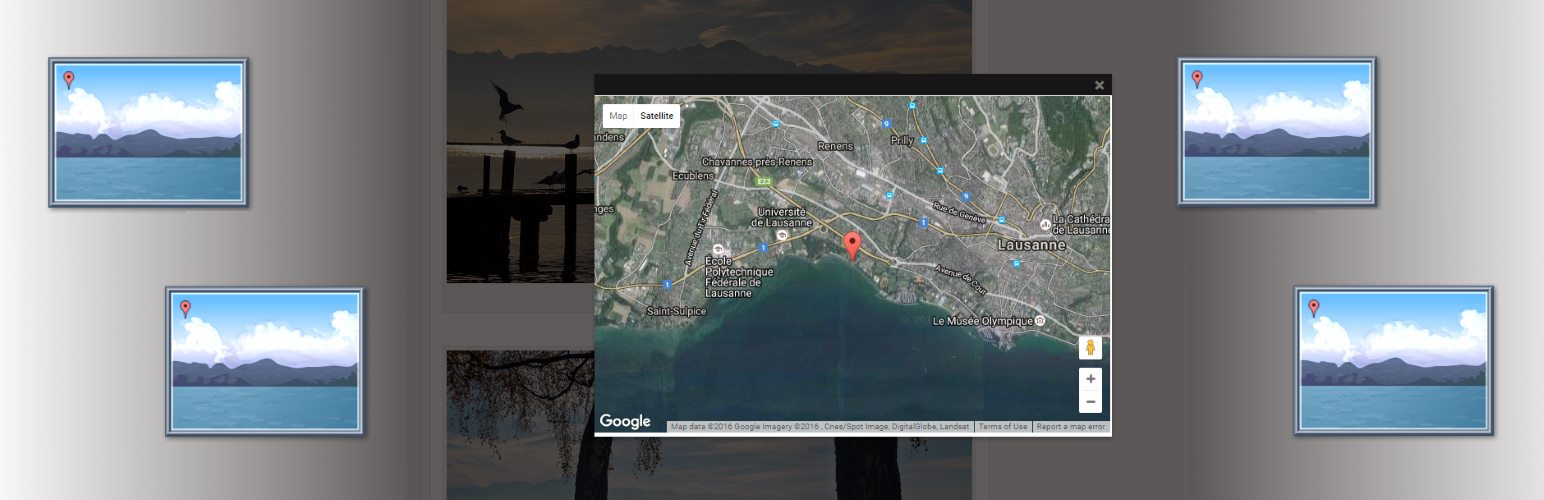Click the École Polytechnique Fédérale place icon
1544x500 pixels.
pos(716,250)
